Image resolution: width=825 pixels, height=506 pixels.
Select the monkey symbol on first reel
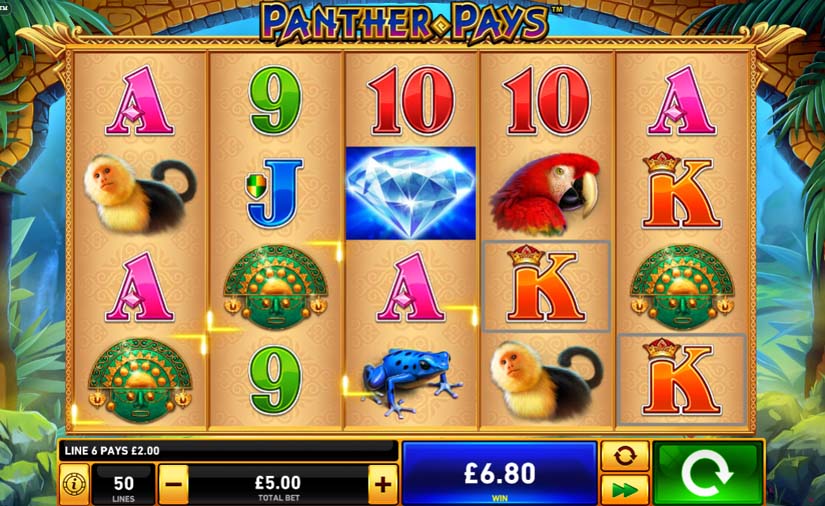140,193
